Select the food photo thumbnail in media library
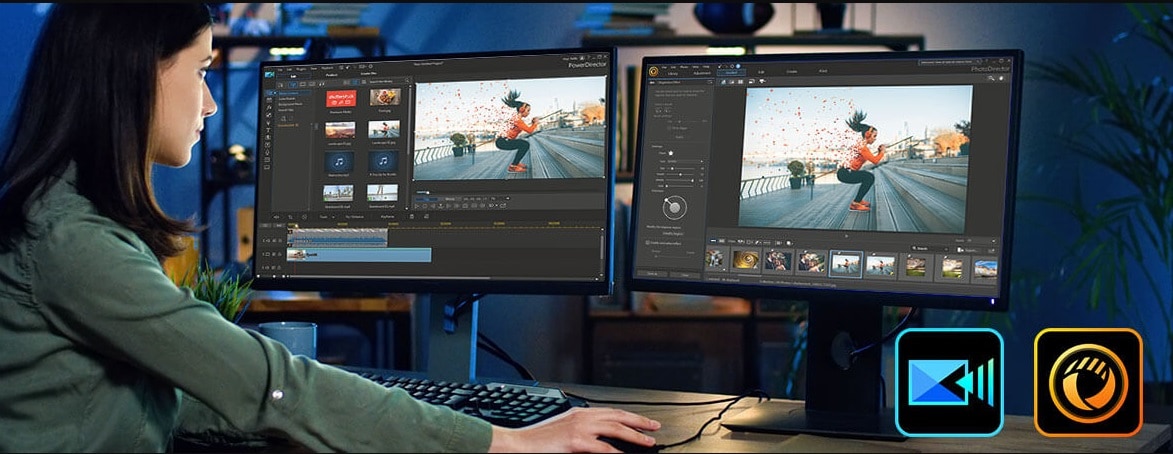This screenshot has width=1173, height=454. (385, 96)
